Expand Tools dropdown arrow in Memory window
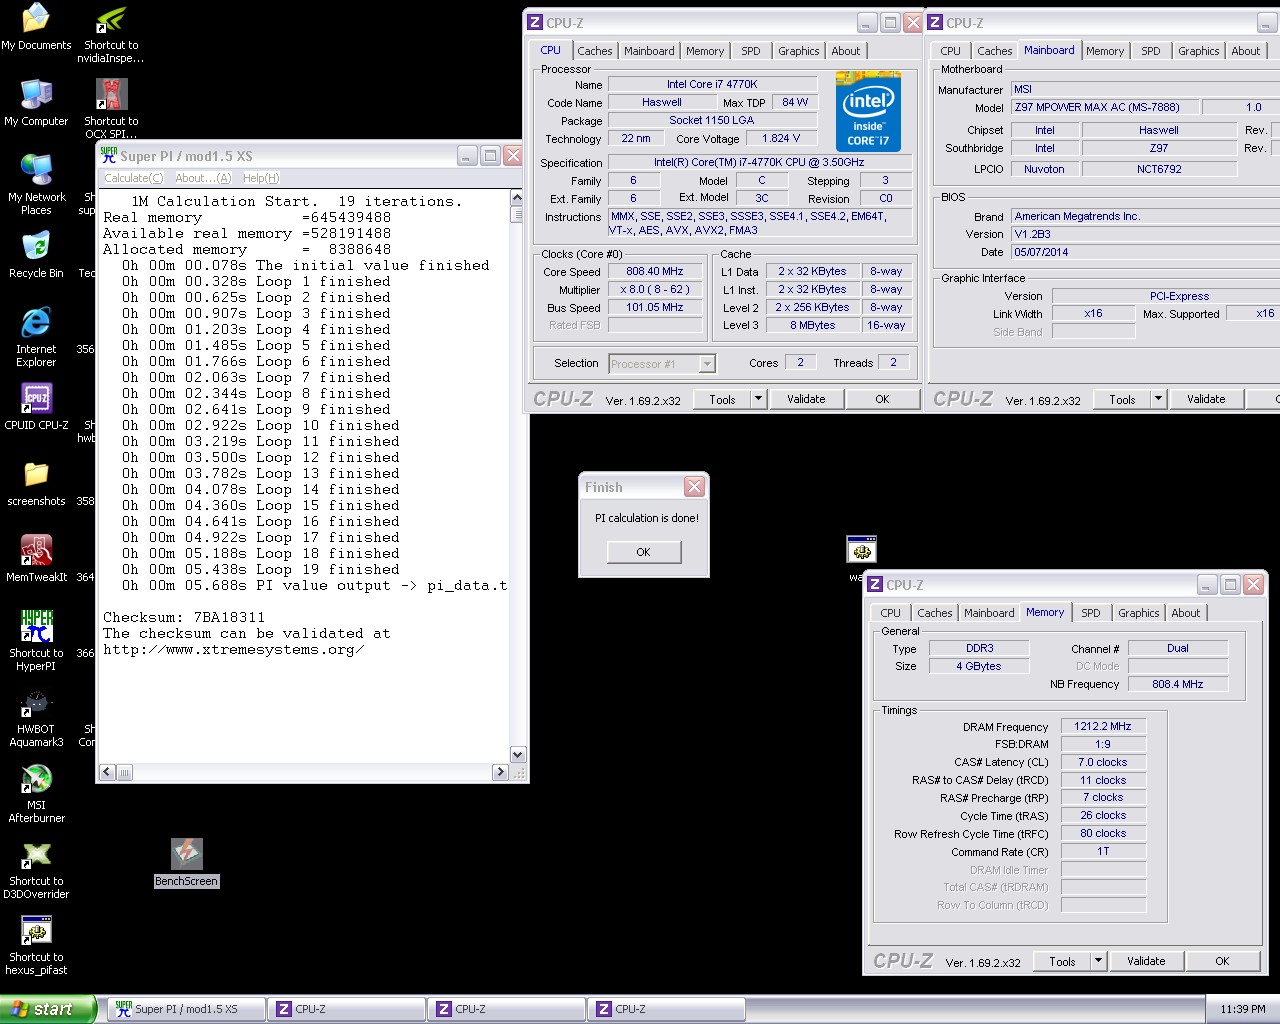Screen dimensions: 1280x1024 (1098, 961)
